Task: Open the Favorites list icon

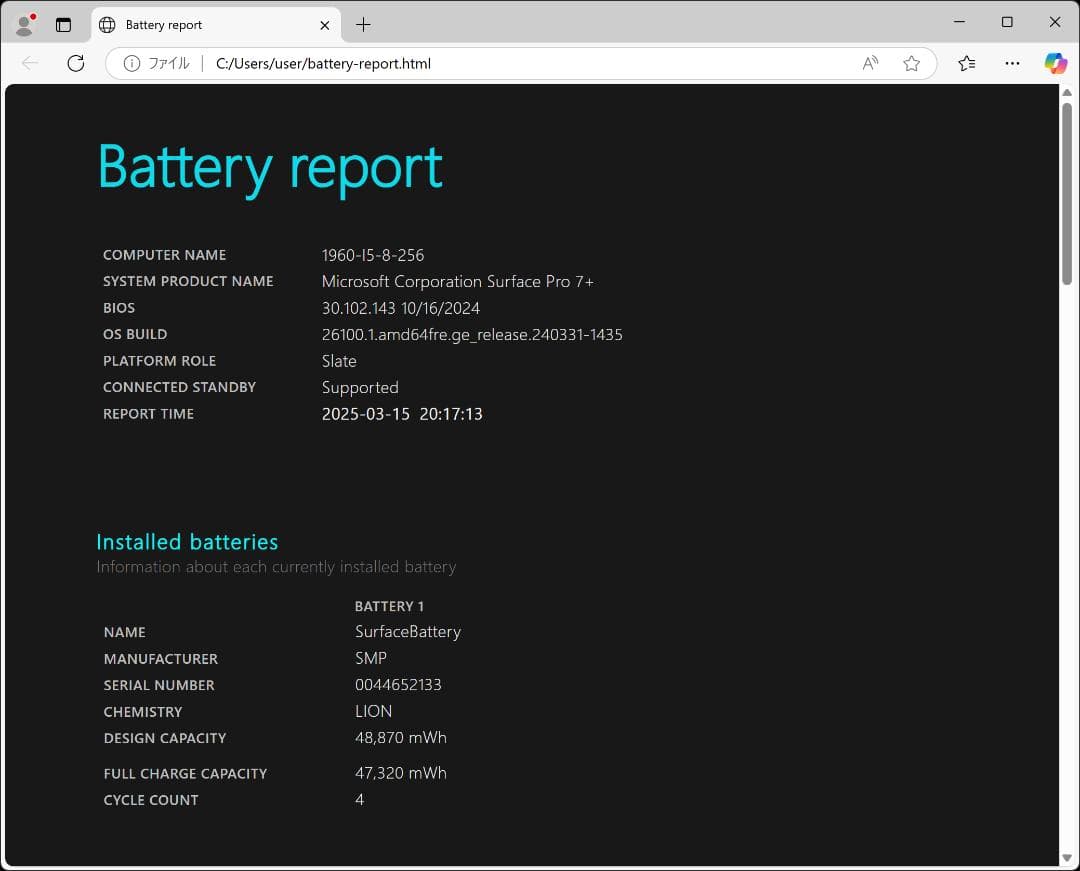Action: click(966, 63)
